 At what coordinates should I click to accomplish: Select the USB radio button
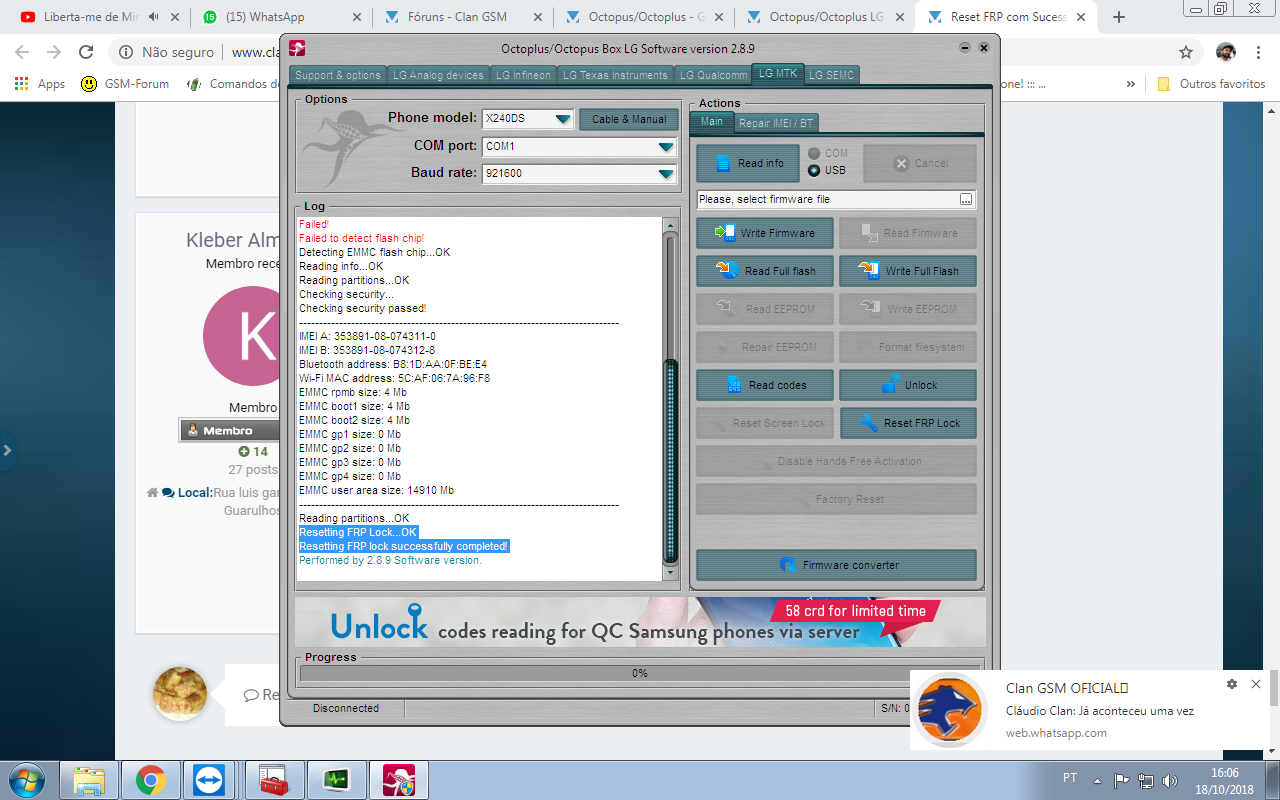(x=815, y=170)
